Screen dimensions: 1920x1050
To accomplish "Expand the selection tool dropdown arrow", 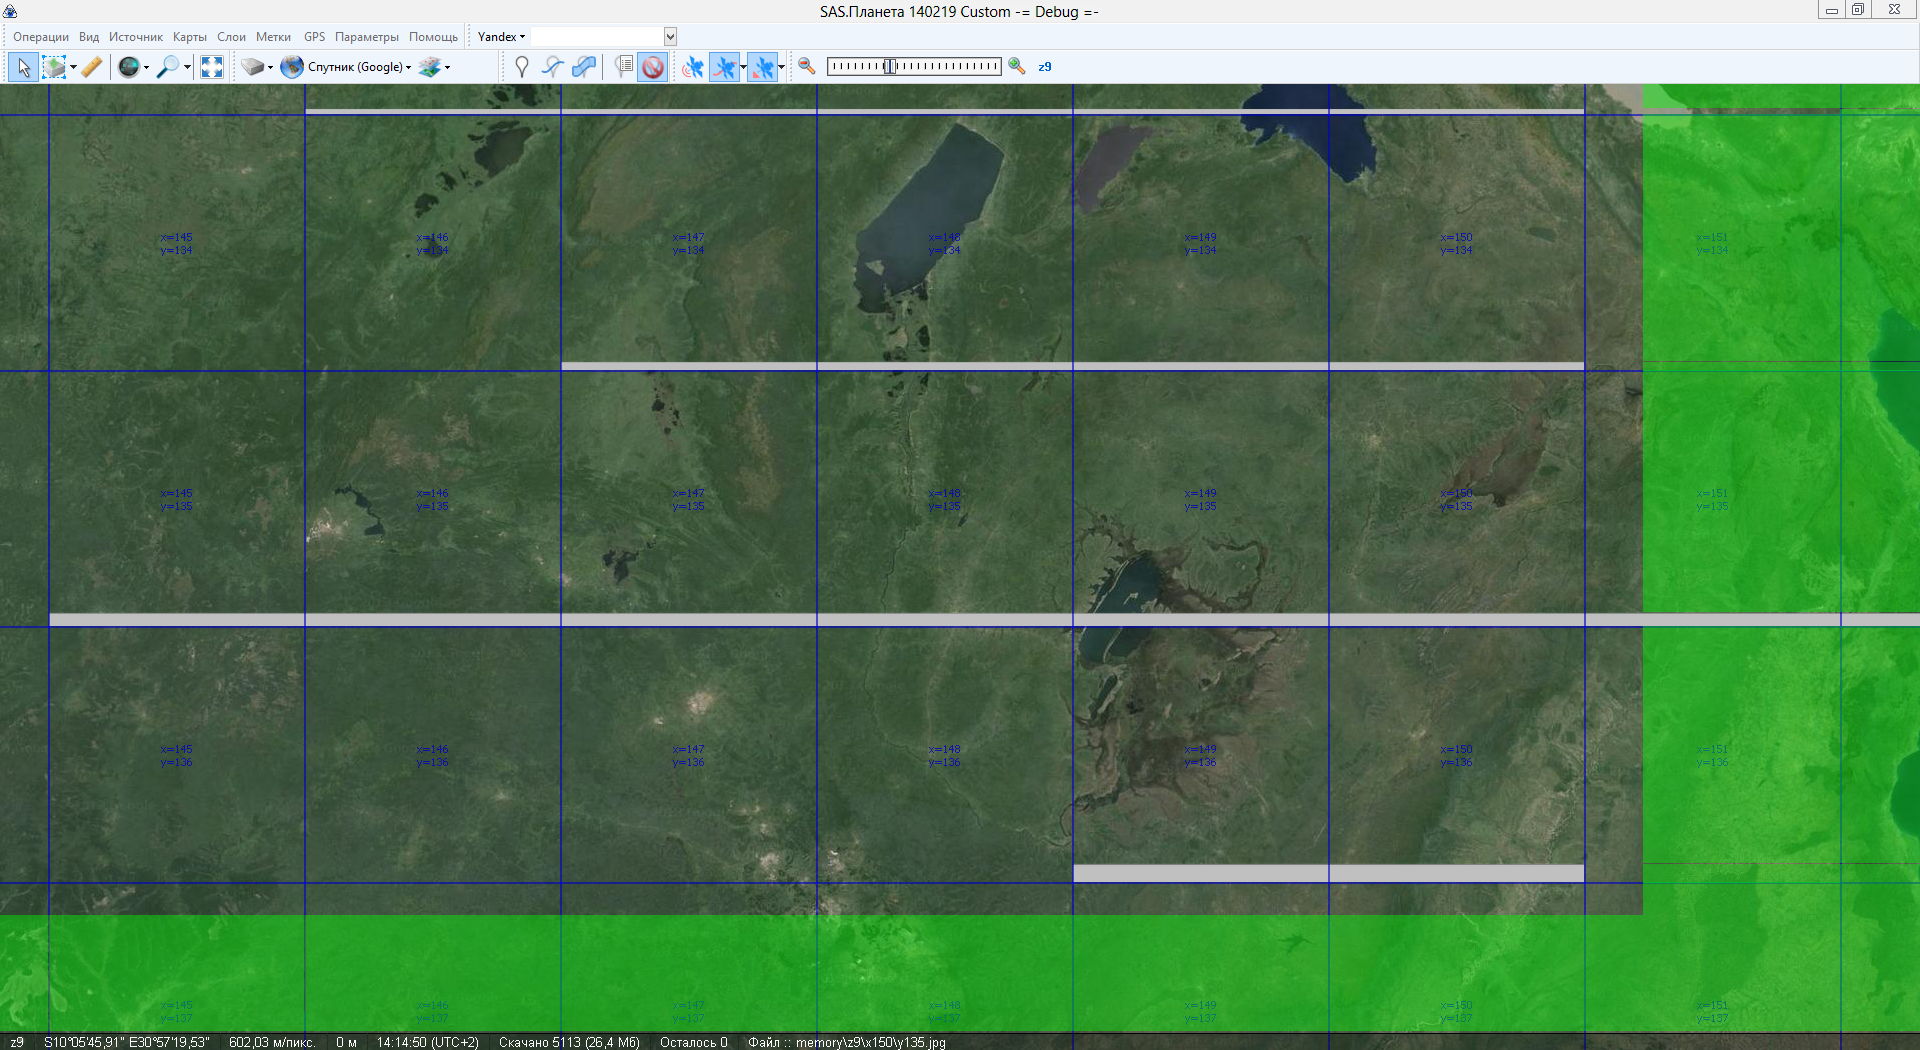I will pos(74,68).
